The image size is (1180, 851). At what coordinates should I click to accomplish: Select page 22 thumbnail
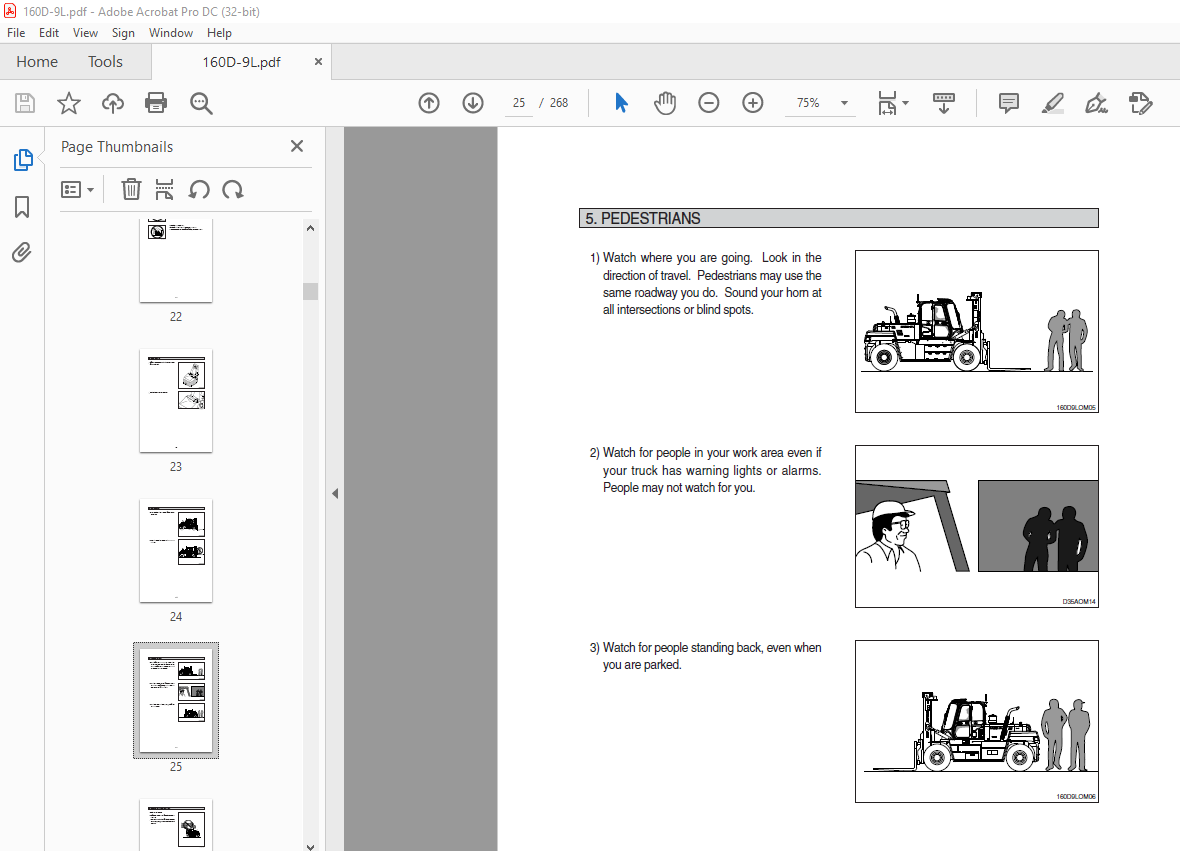[176, 260]
